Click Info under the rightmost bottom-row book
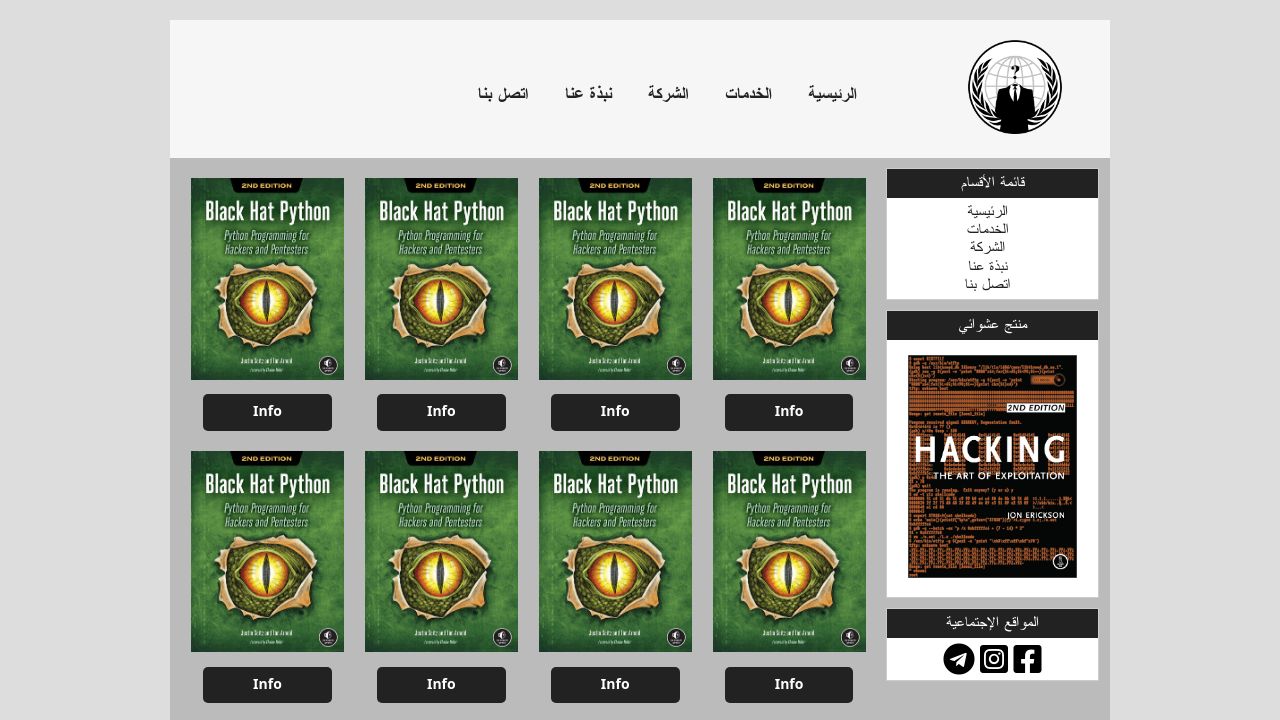Image resolution: width=1280 pixels, height=720 pixels. [x=789, y=685]
